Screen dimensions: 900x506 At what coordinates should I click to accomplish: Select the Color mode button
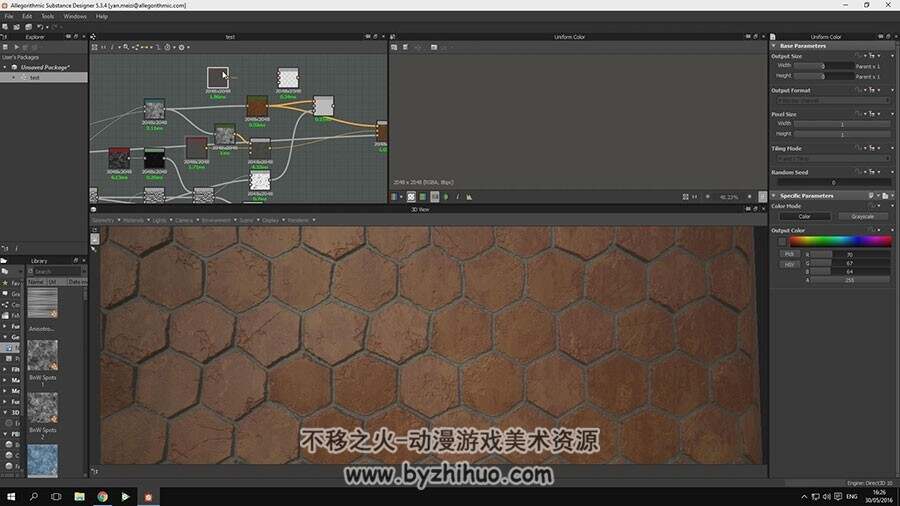coord(805,216)
